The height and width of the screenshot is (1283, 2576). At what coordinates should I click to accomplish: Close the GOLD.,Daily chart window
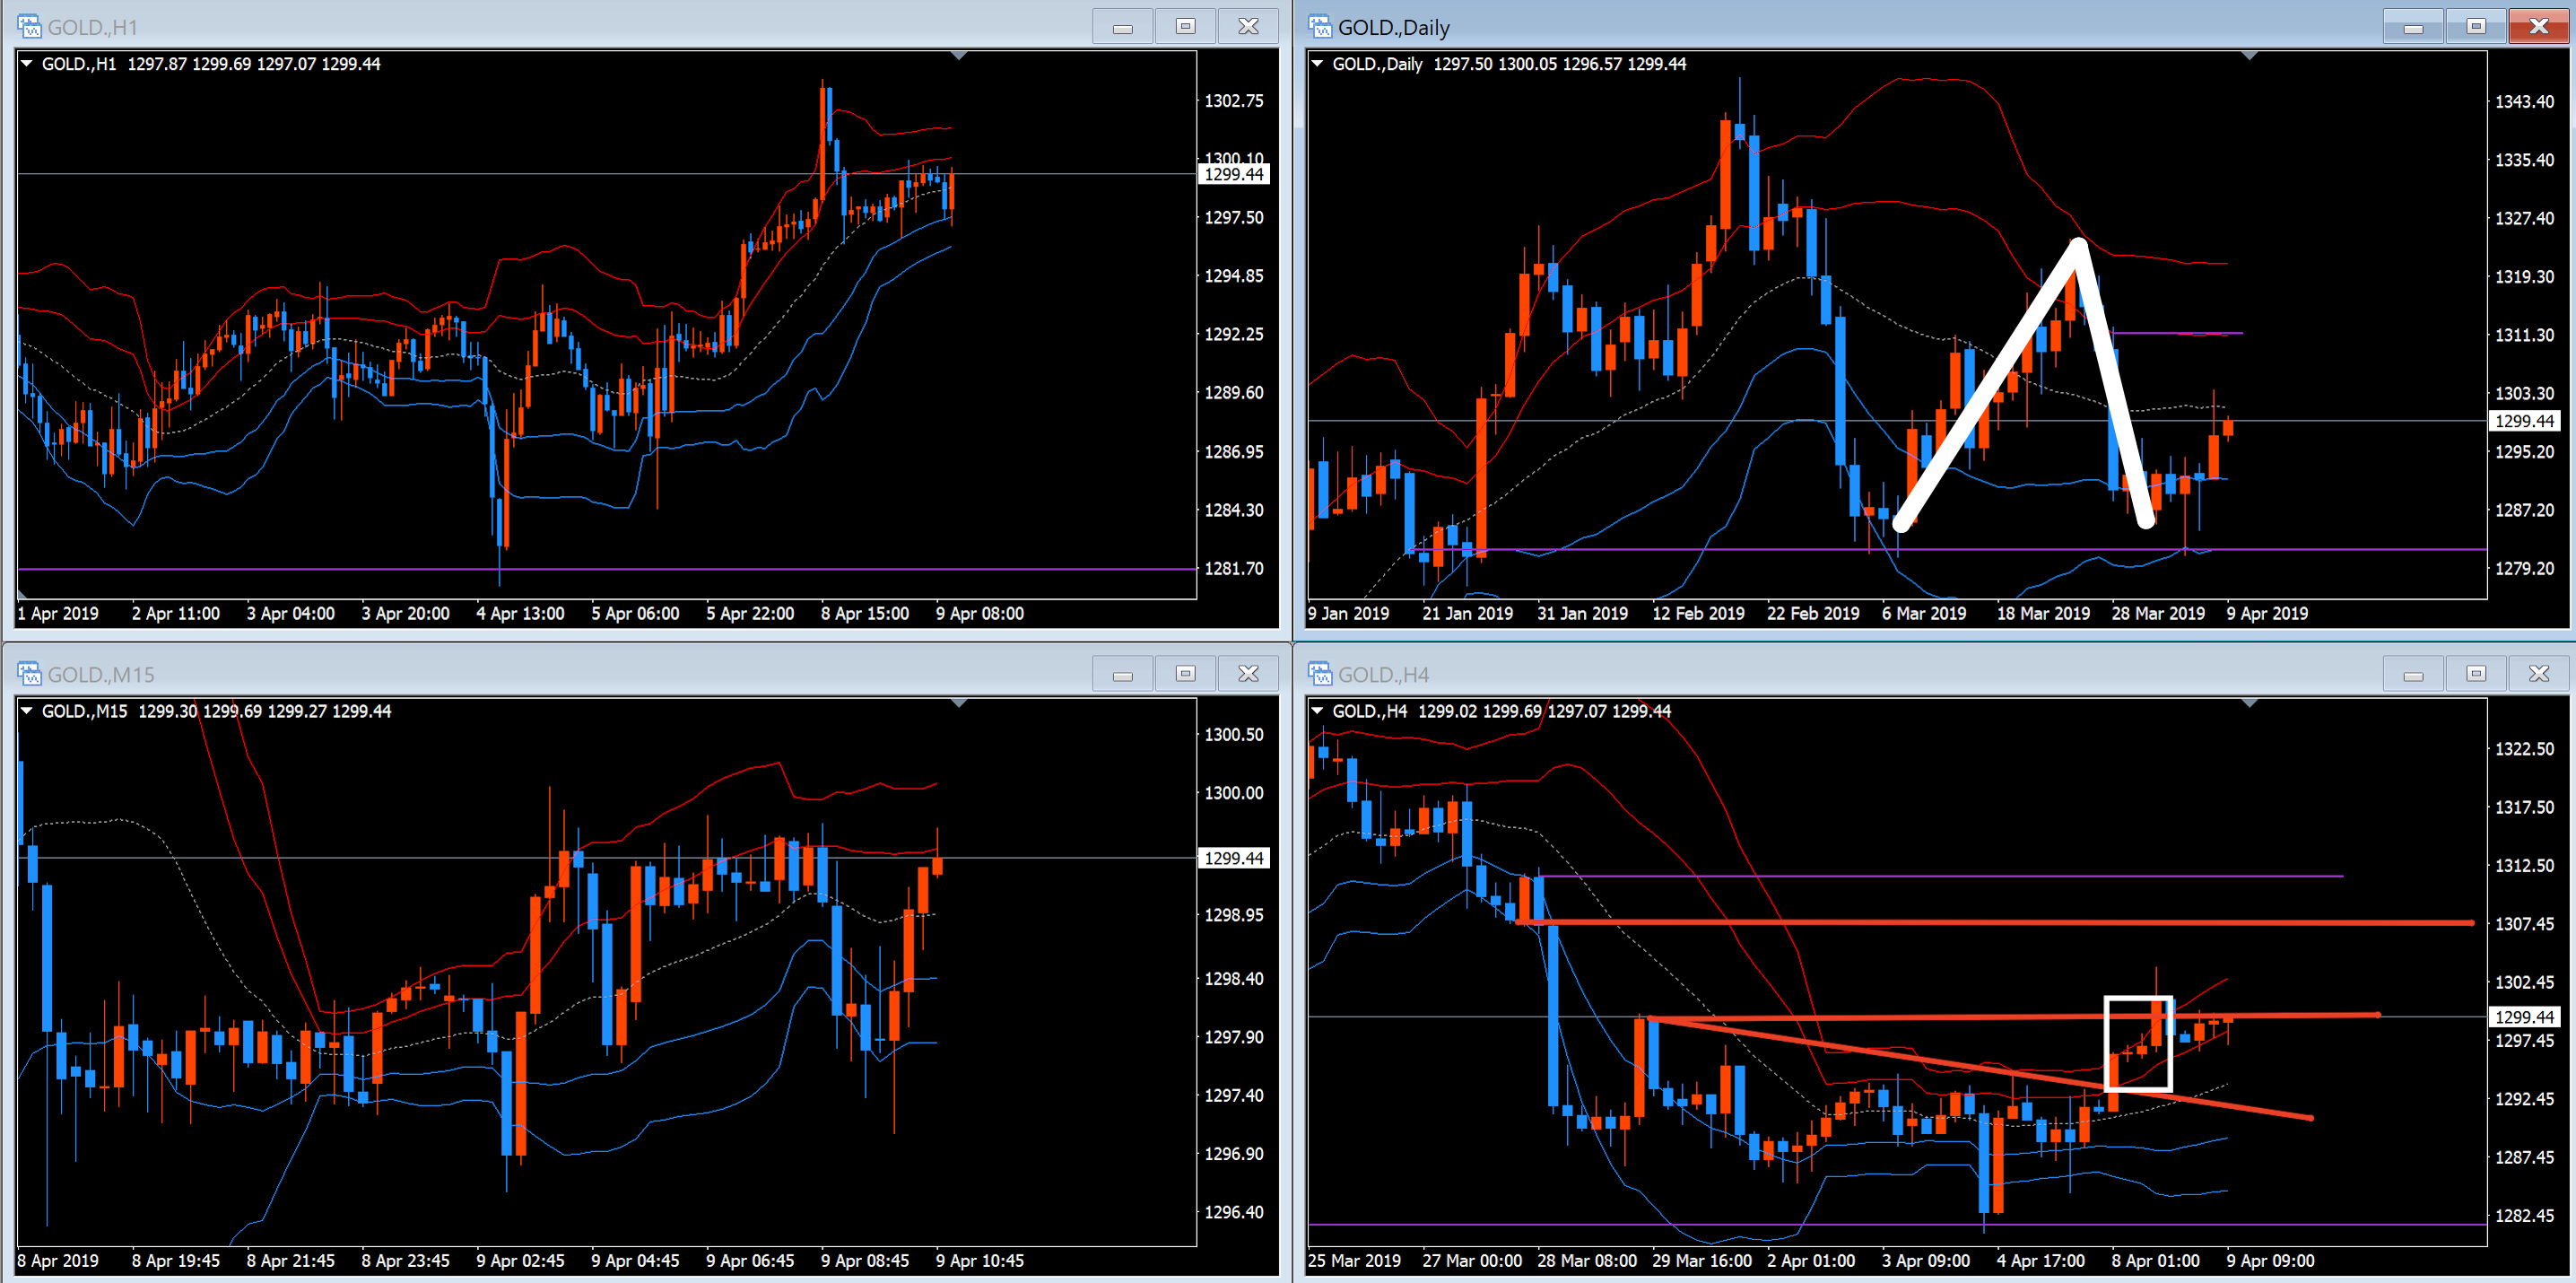click(x=2538, y=26)
